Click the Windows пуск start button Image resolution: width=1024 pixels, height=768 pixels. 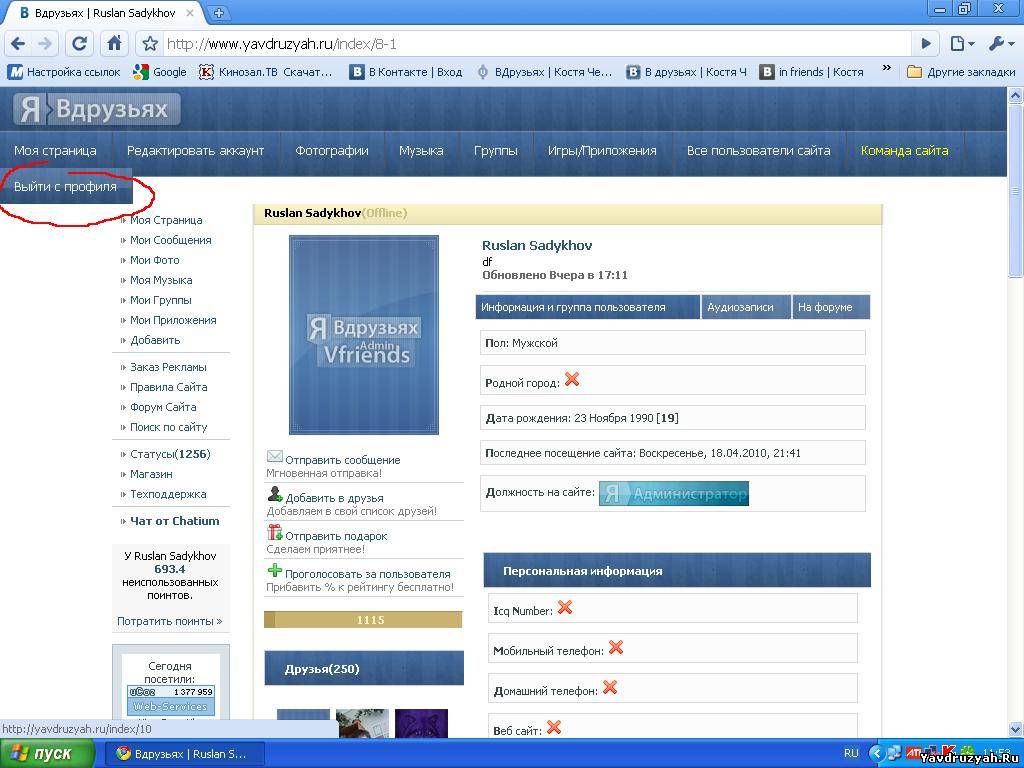pyautogui.click(x=43, y=753)
